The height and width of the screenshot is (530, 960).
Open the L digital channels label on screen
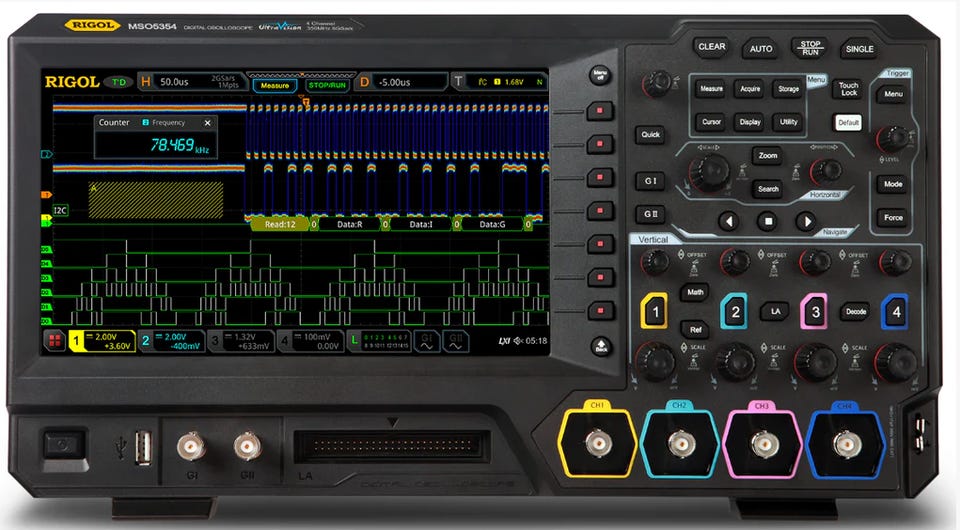pos(380,342)
